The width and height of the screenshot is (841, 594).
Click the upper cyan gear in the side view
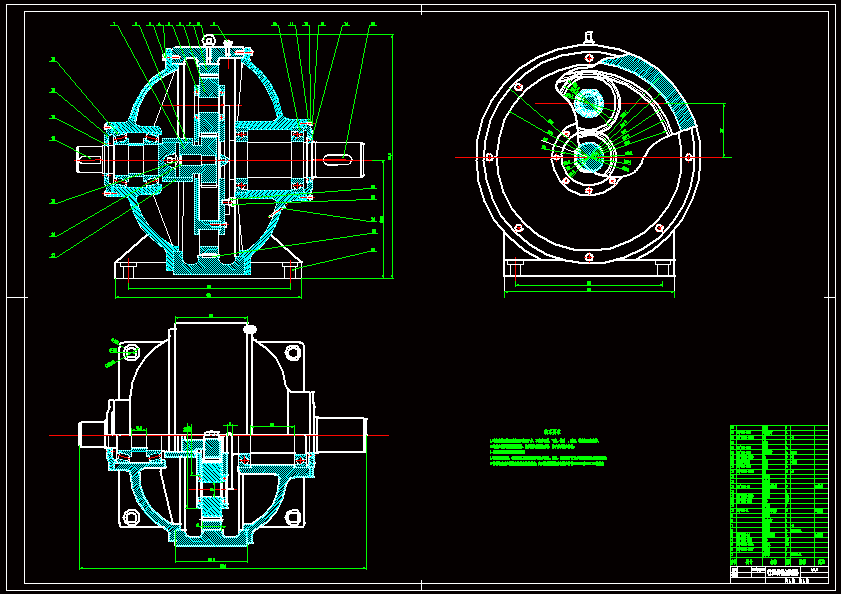(x=588, y=103)
